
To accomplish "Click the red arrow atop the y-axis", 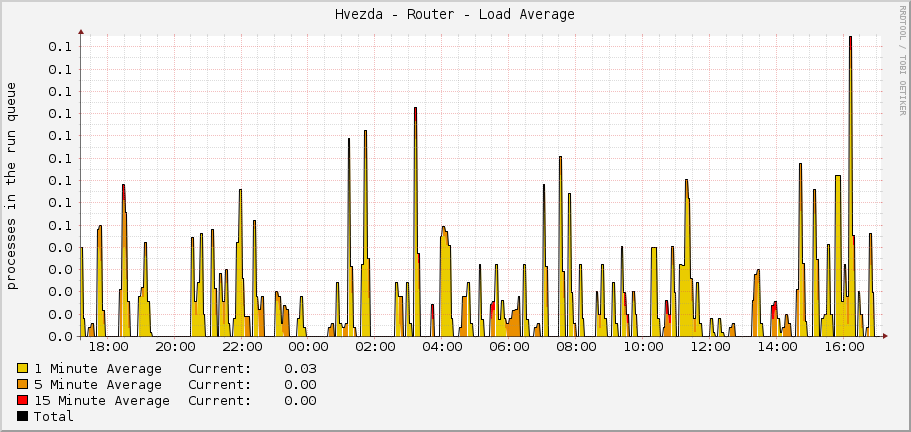I will [81, 32].
